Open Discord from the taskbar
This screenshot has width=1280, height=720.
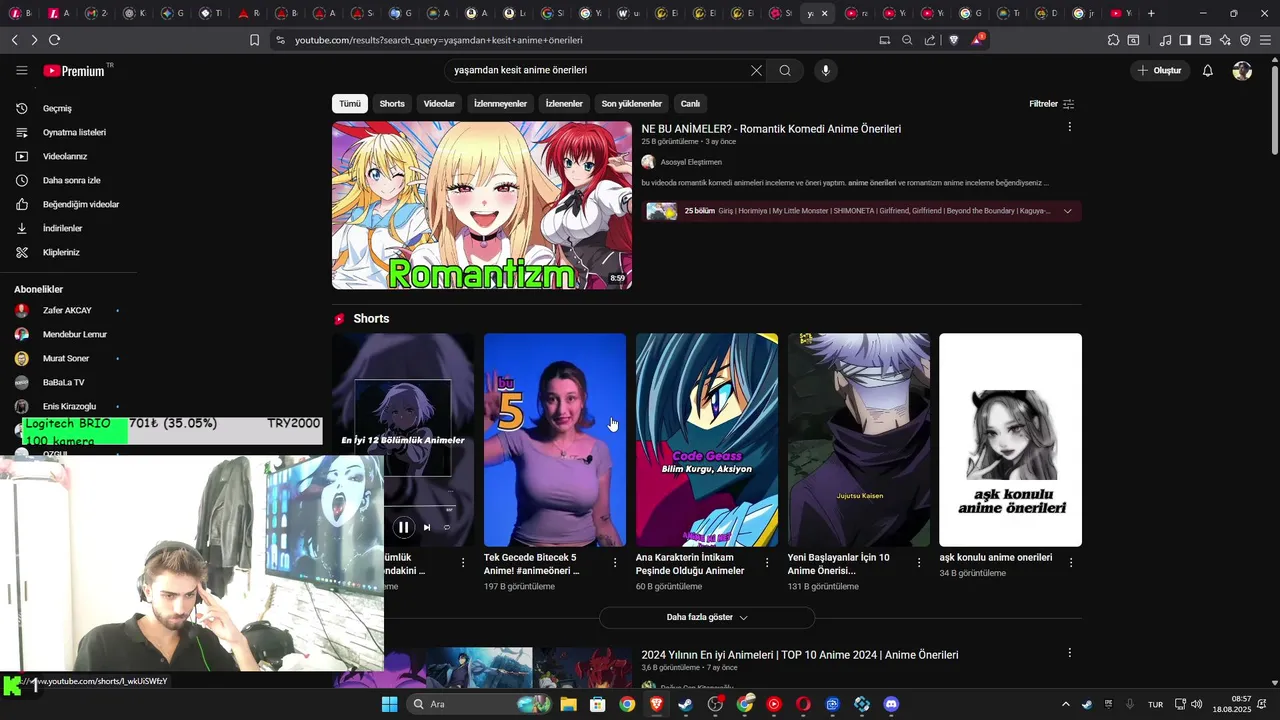(x=891, y=704)
